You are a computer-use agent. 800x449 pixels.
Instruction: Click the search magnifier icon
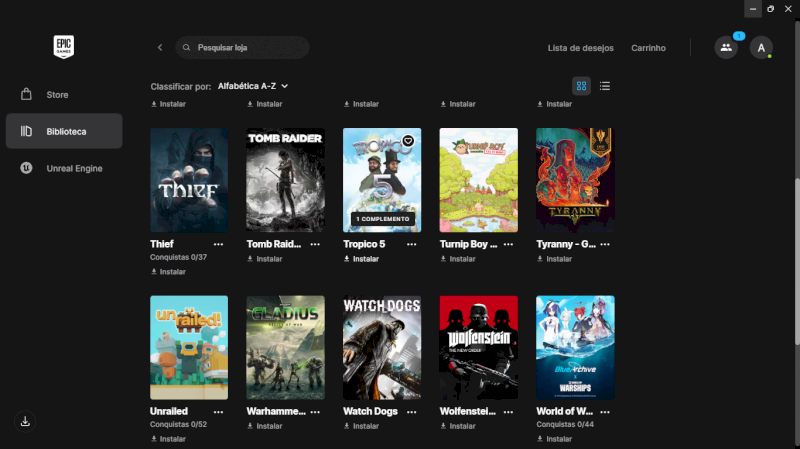pos(187,47)
